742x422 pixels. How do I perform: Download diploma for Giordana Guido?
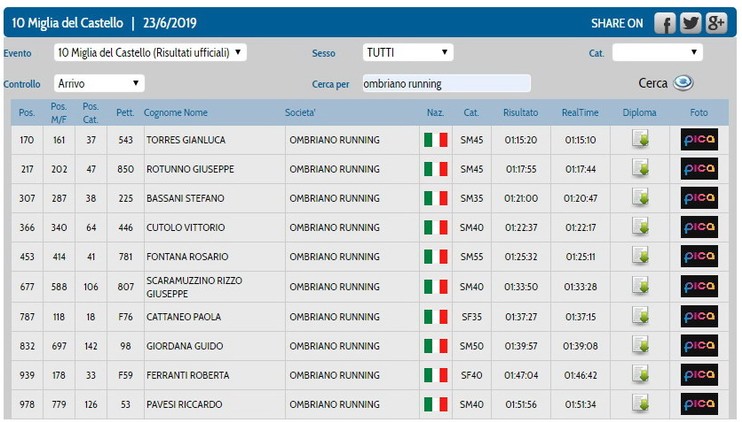pyautogui.click(x=640, y=345)
